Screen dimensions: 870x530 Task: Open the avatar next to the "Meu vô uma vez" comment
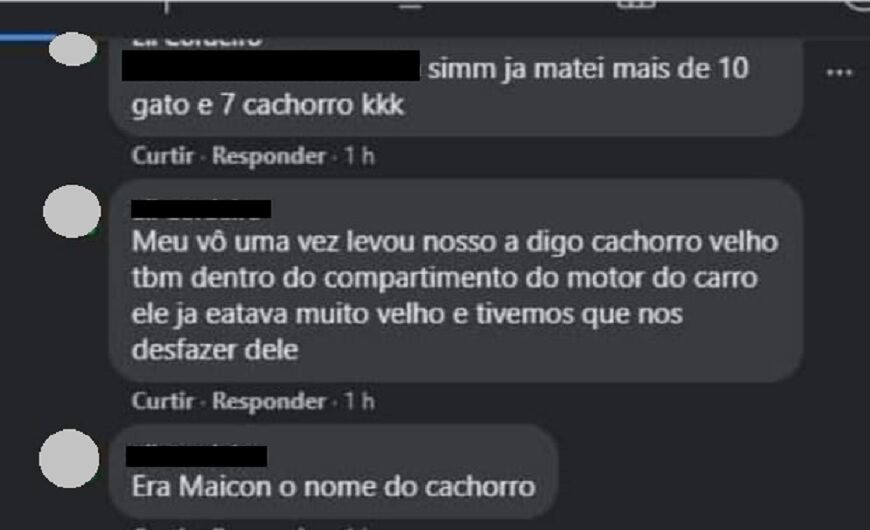pyautogui.click(x=72, y=211)
